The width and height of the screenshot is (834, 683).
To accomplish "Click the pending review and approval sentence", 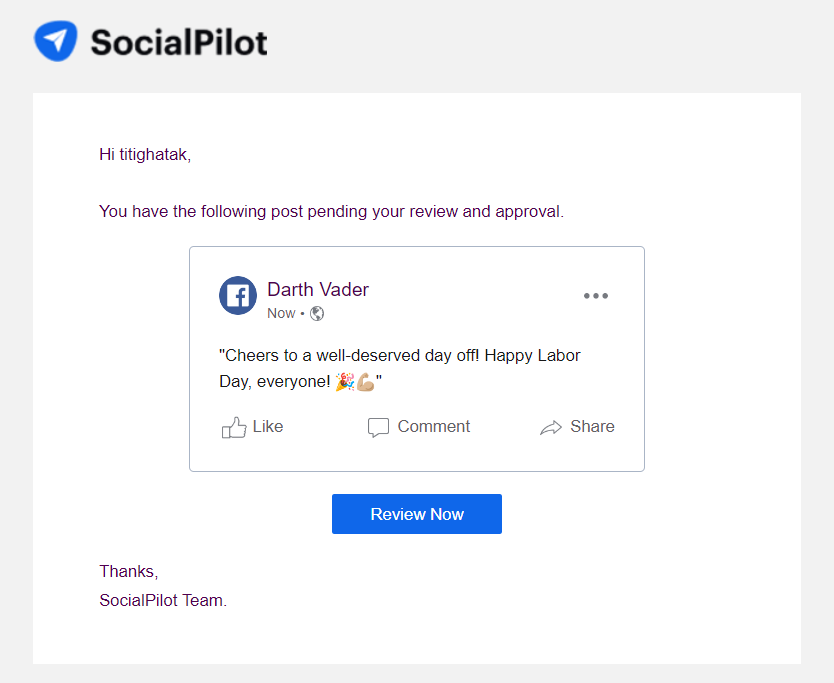I will 331,212.
